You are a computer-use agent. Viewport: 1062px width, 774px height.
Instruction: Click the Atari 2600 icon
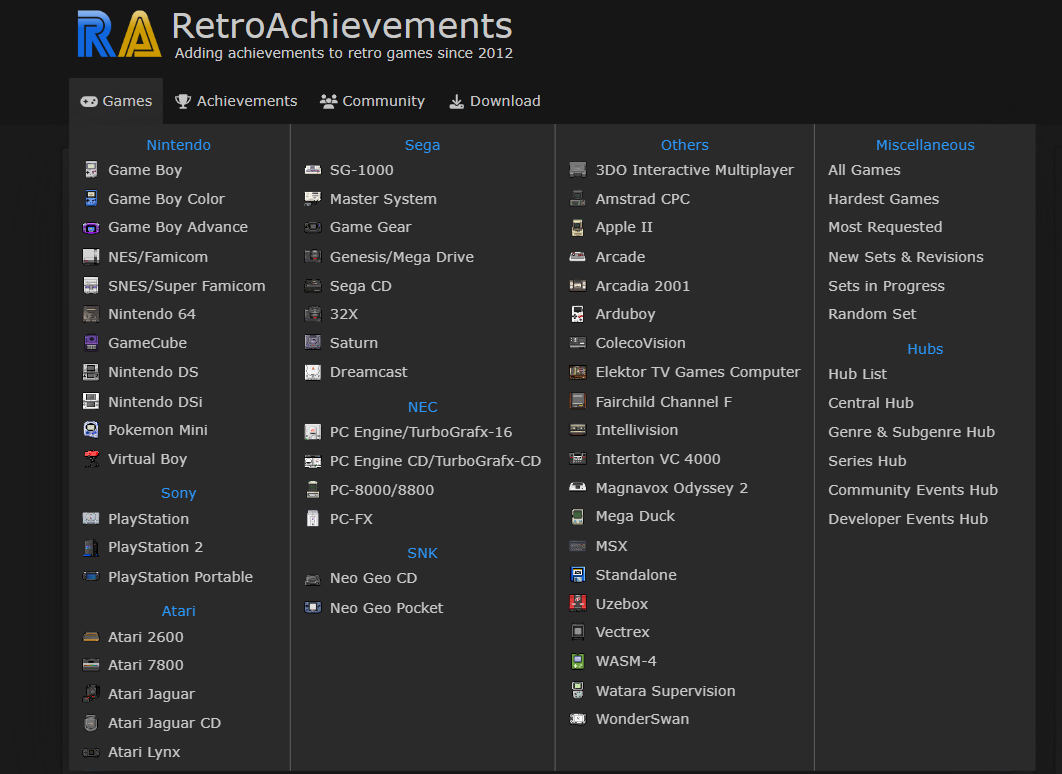(89, 637)
